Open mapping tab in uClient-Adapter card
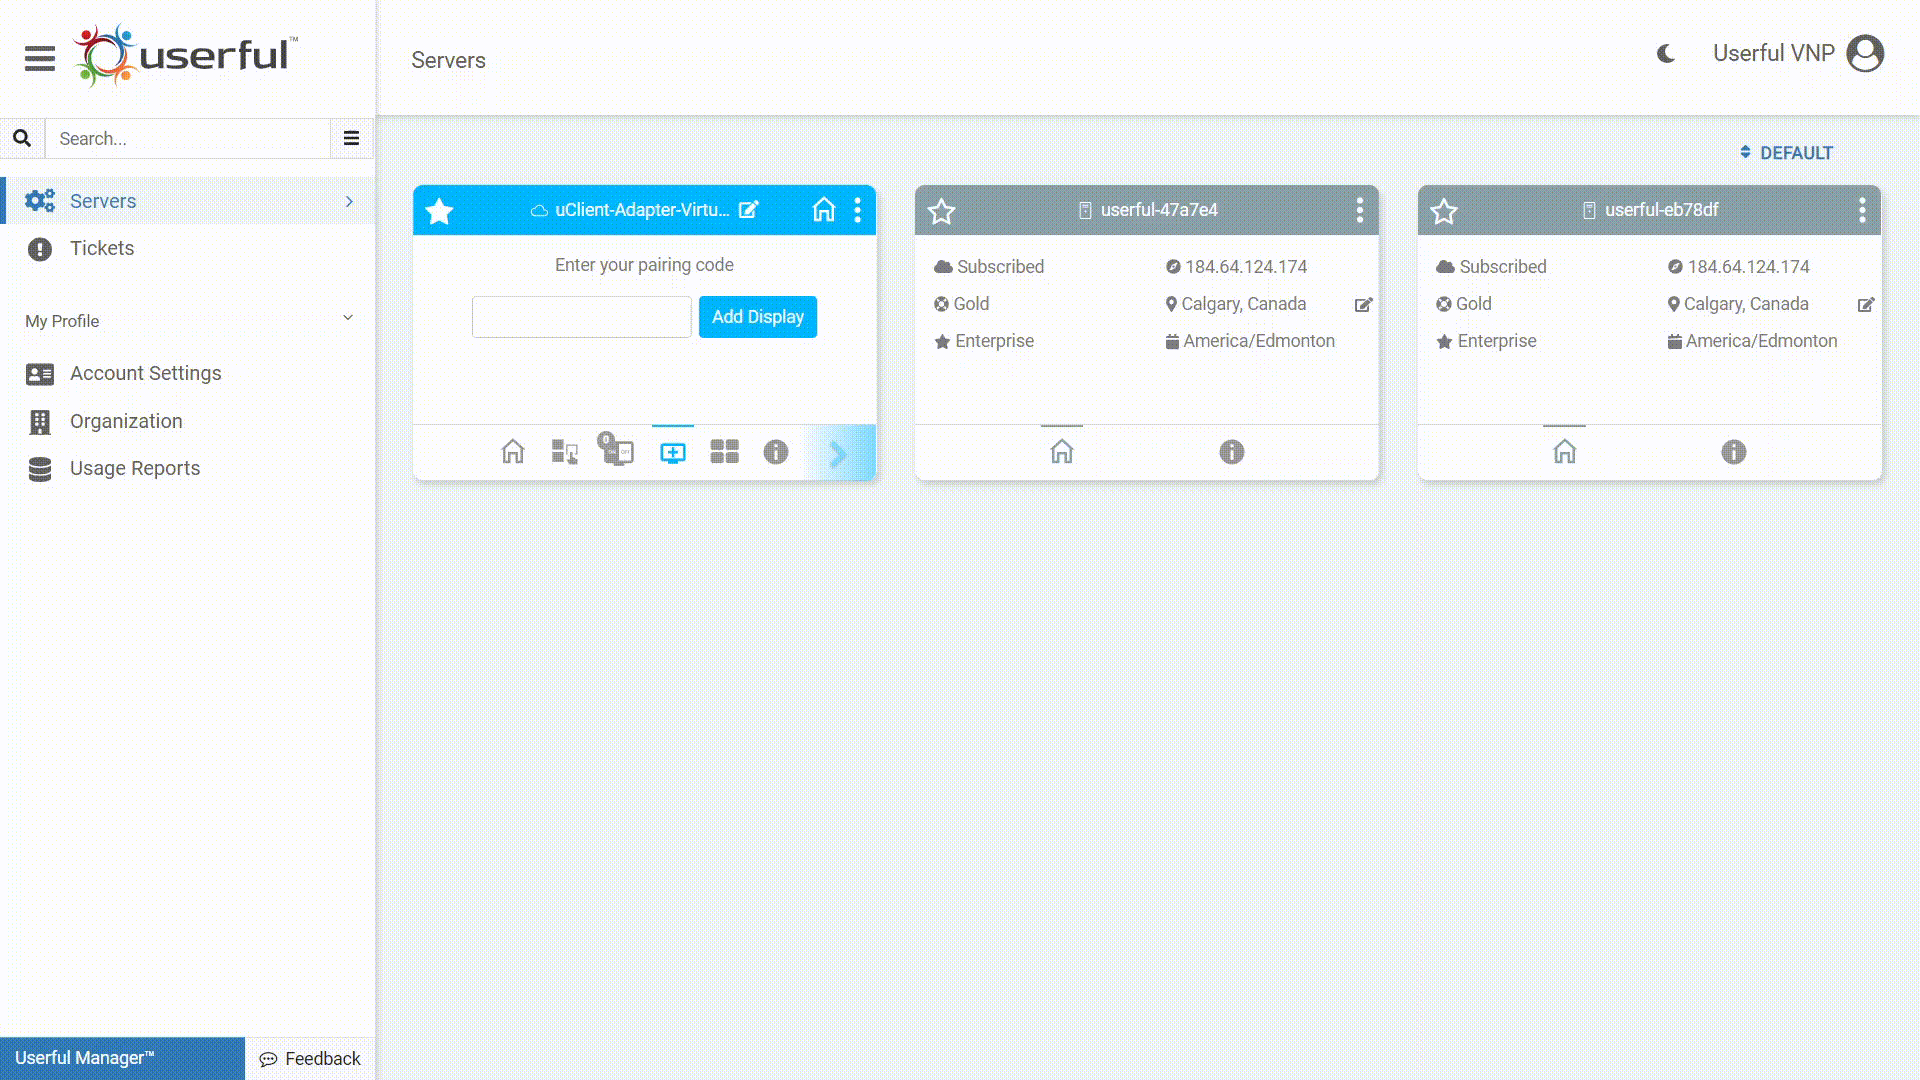The height and width of the screenshot is (1080, 1920). 565,452
